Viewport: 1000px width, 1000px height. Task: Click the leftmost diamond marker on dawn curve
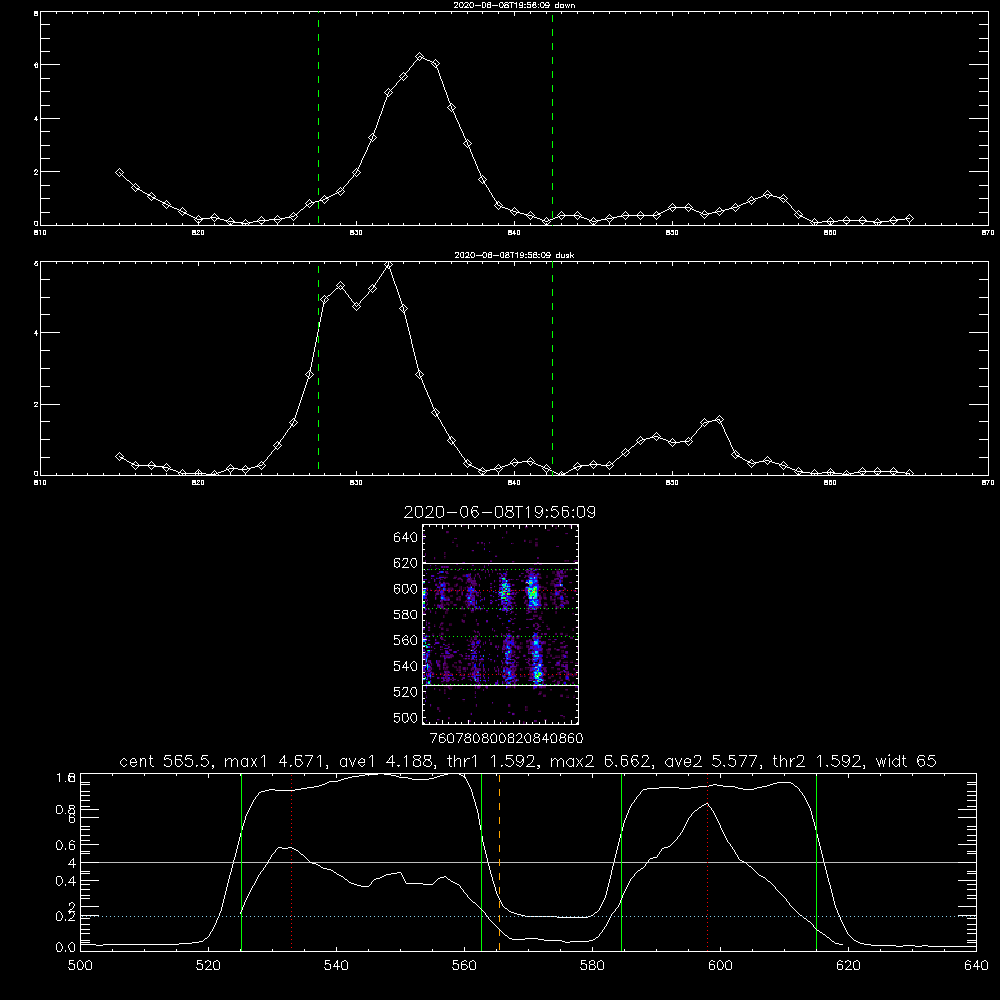click(x=119, y=173)
